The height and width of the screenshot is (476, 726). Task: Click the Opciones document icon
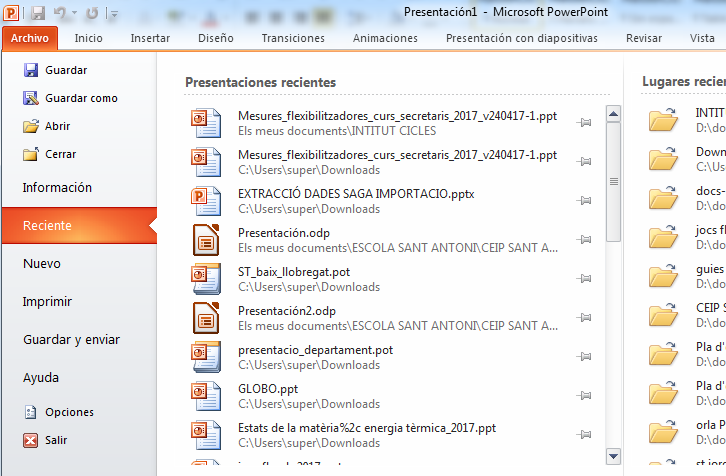pos(31,412)
